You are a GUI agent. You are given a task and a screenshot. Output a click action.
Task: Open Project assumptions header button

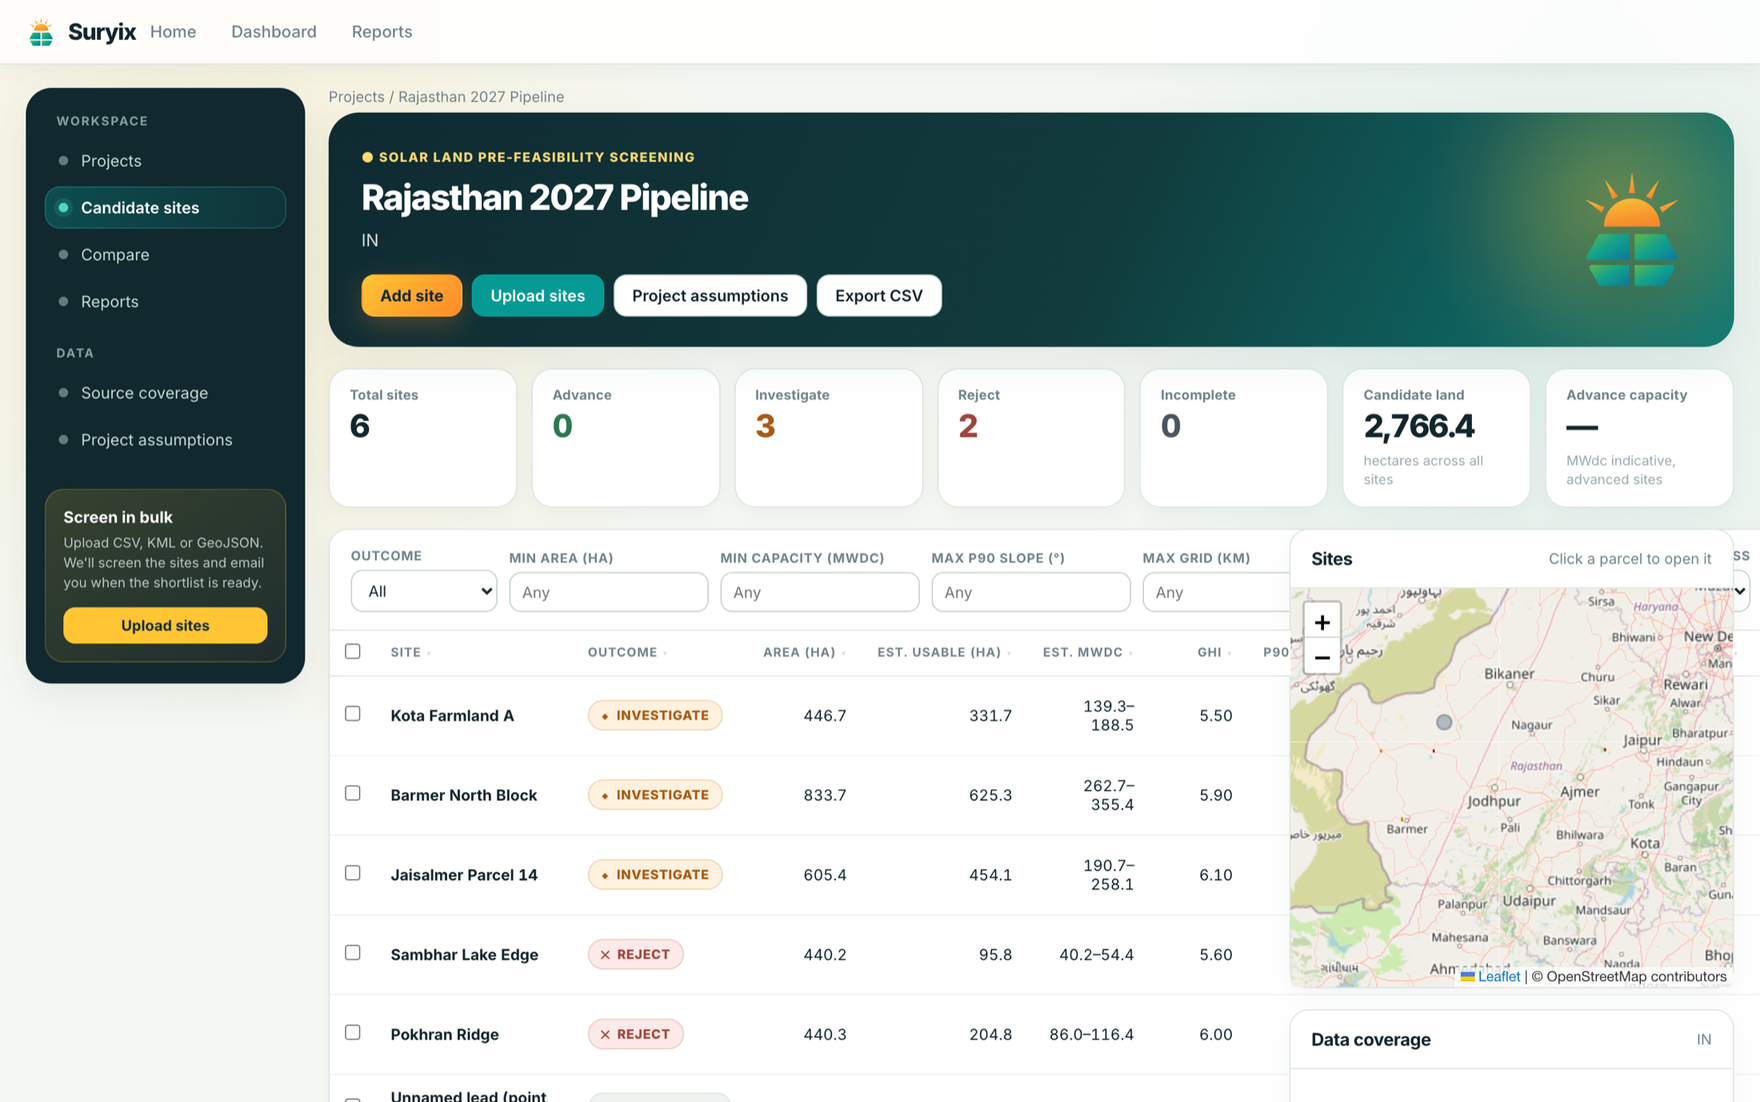[x=710, y=296]
